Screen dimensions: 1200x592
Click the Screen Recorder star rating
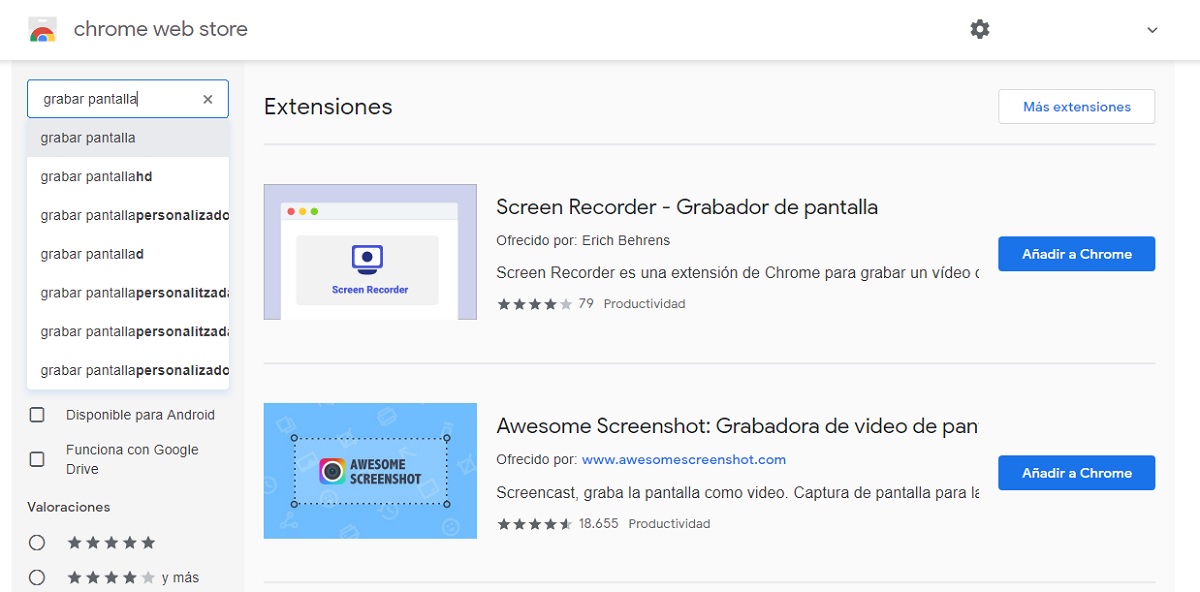coord(534,304)
